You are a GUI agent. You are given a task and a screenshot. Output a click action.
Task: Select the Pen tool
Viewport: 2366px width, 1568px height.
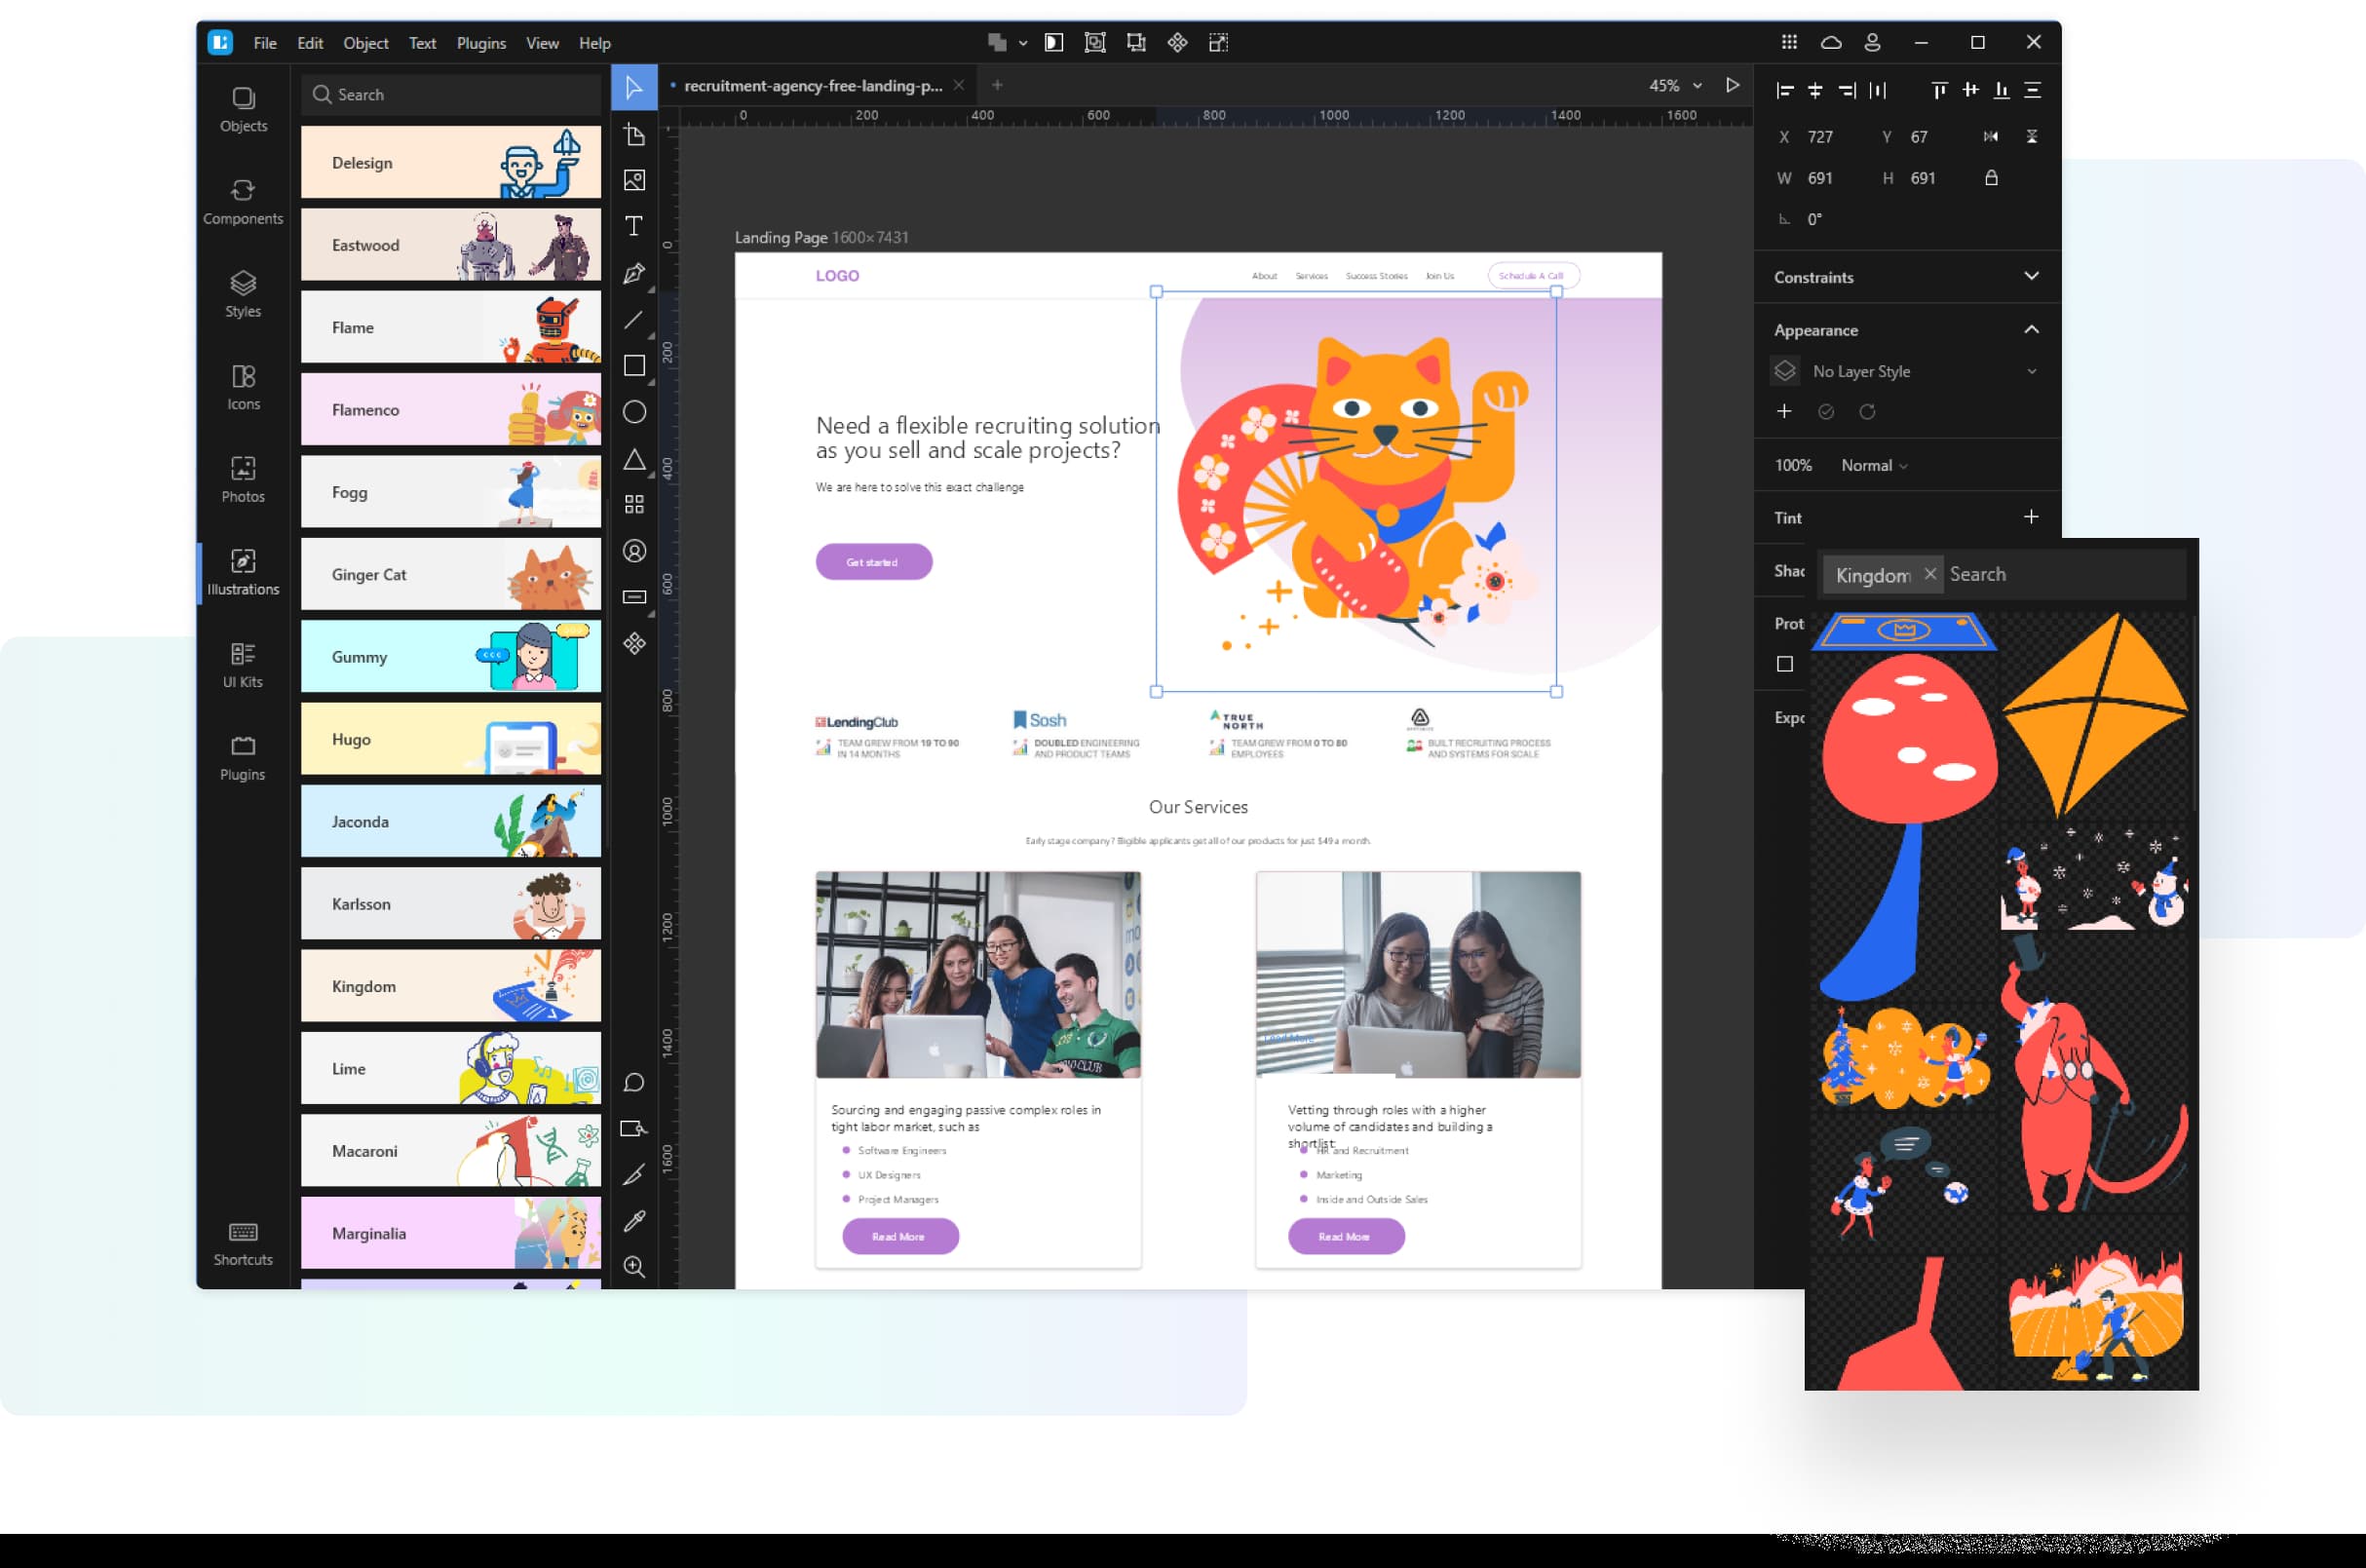[634, 273]
